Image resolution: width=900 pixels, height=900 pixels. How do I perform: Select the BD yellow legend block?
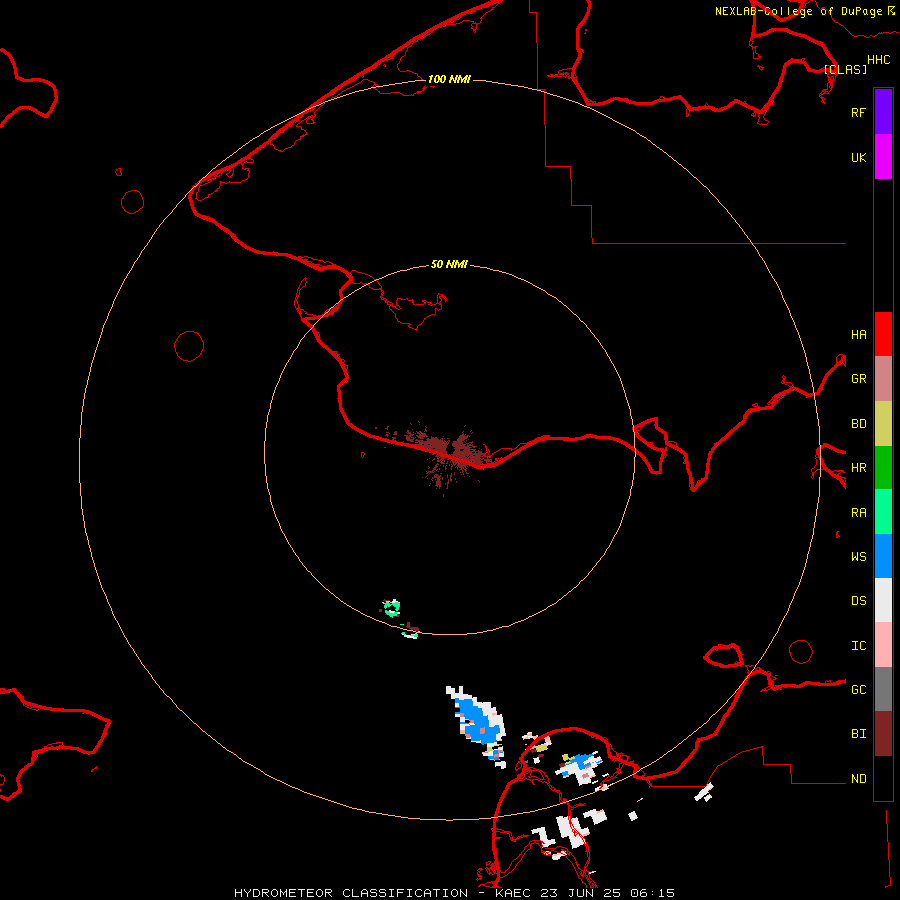coord(883,424)
